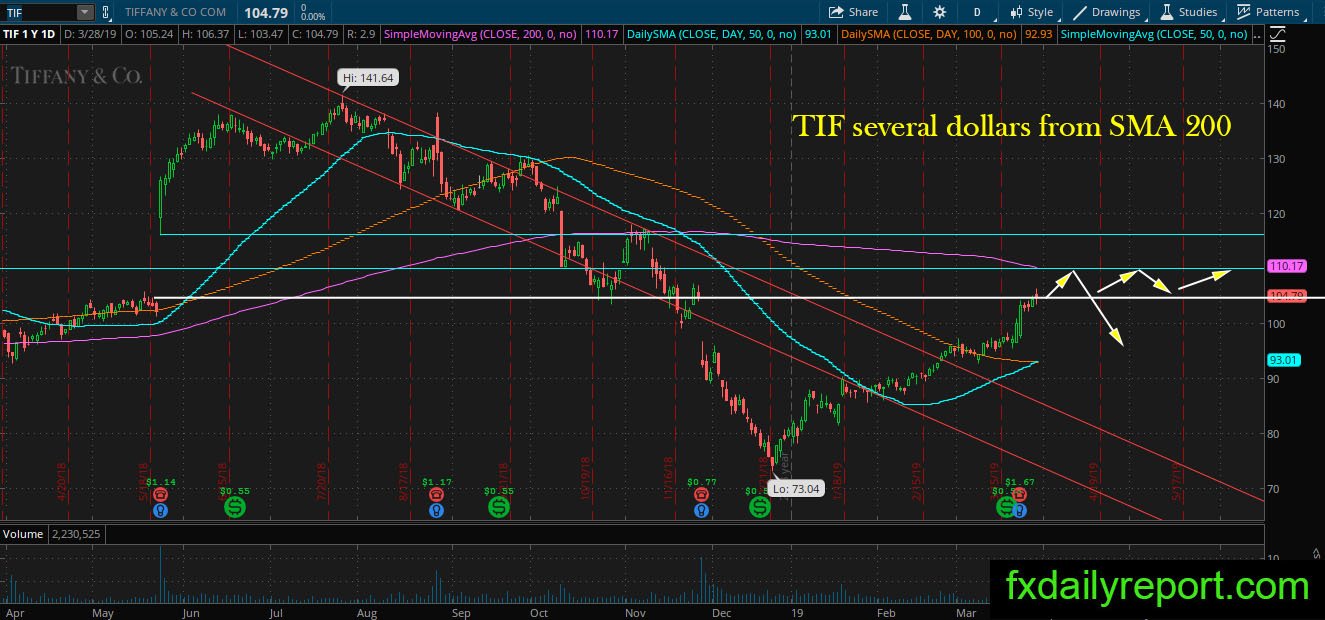Image resolution: width=1325 pixels, height=620 pixels.
Task: Click the 2,230,525 volume value
Action: click(75, 534)
